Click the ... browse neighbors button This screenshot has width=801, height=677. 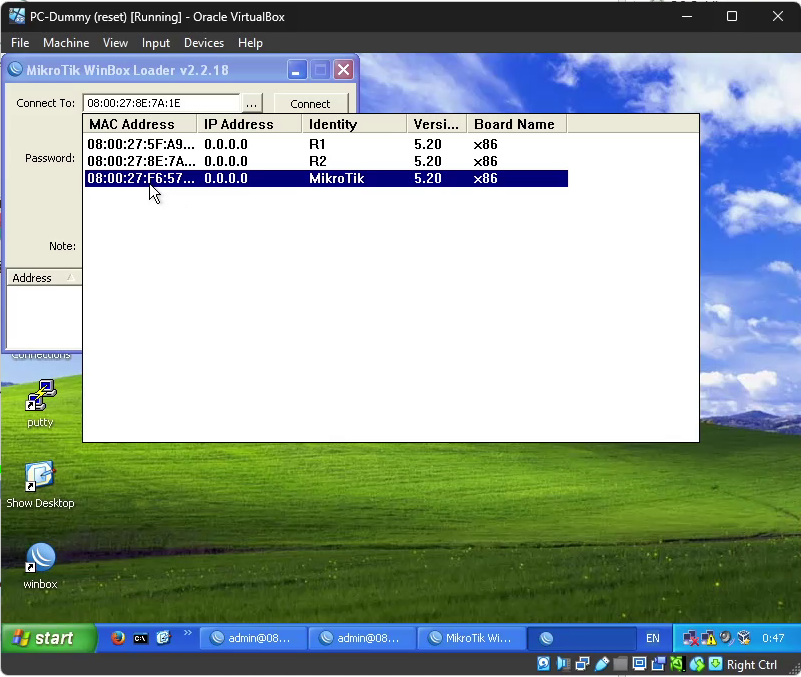click(251, 104)
